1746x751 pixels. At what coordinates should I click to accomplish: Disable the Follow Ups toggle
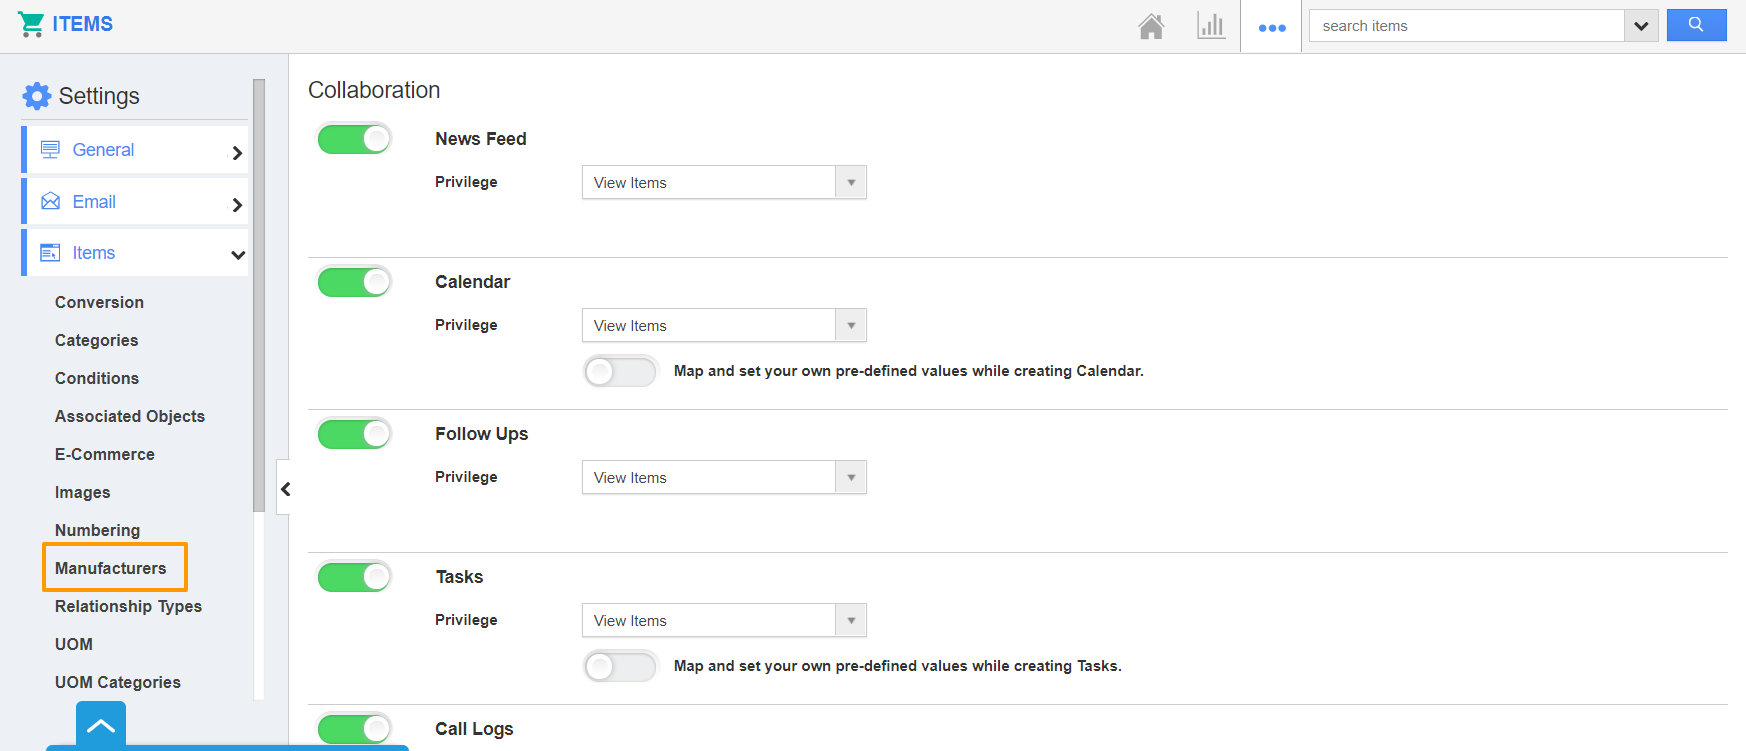pyautogui.click(x=354, y=434)
